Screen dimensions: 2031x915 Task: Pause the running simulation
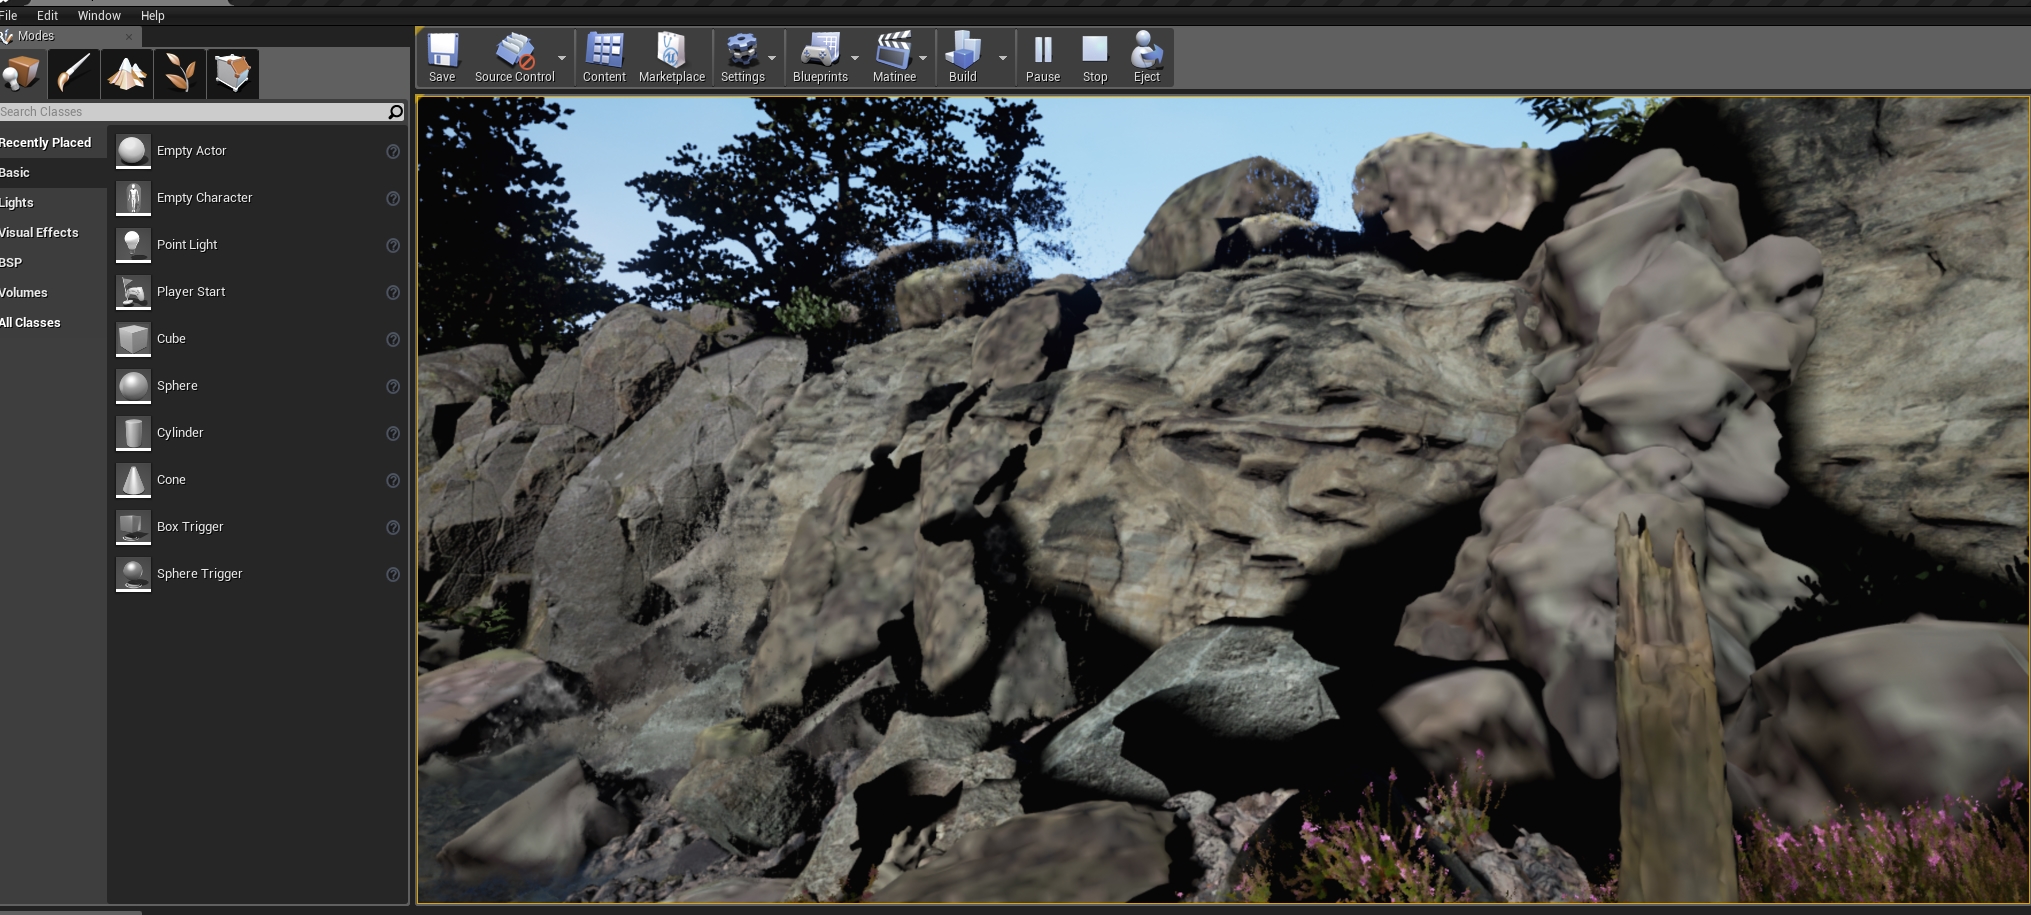(x=1042, y=58)
